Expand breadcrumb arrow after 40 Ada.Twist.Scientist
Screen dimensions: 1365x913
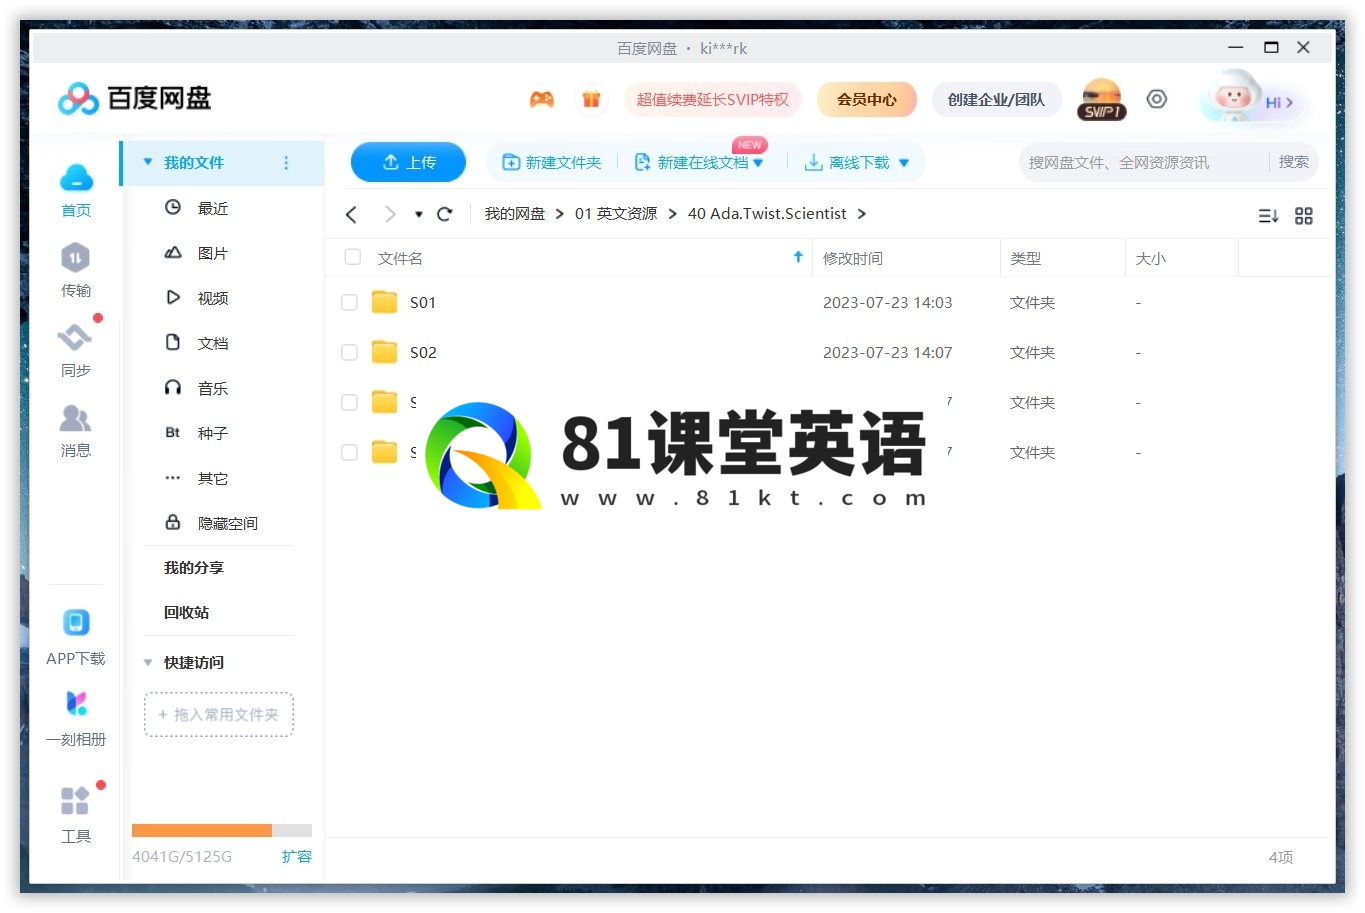862,214
